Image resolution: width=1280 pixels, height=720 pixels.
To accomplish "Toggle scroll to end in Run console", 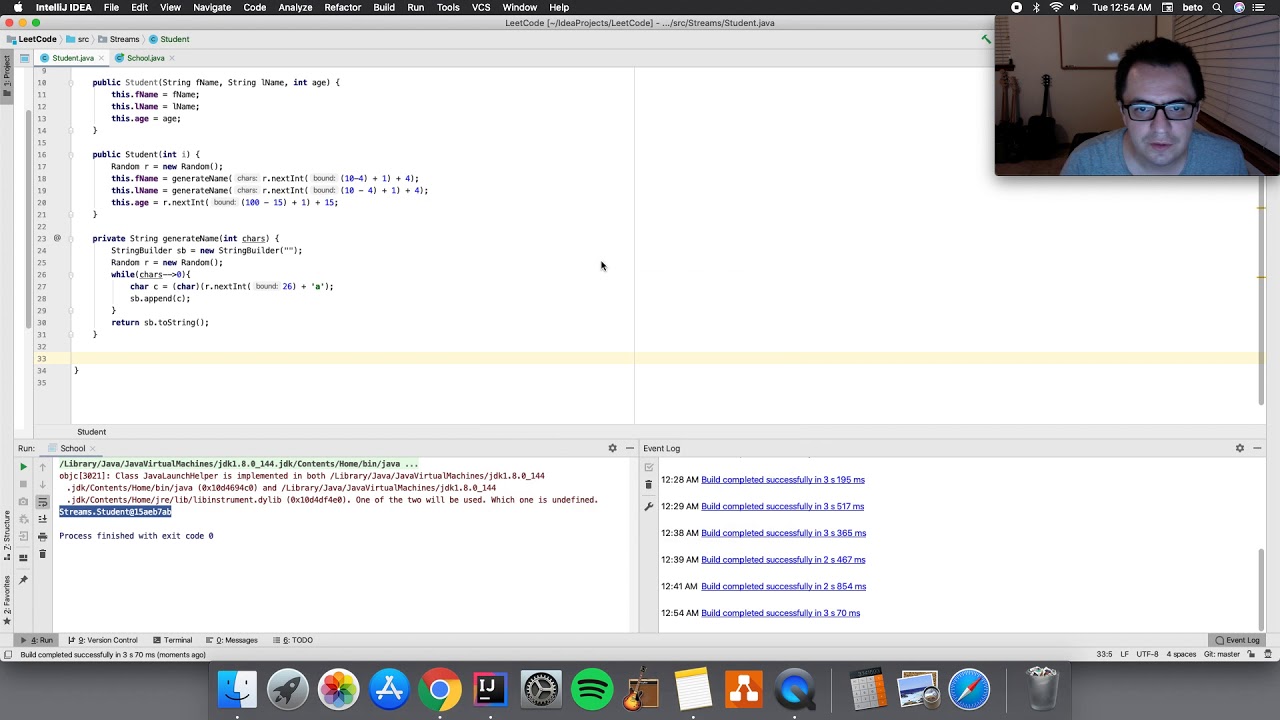I will 42,519.
